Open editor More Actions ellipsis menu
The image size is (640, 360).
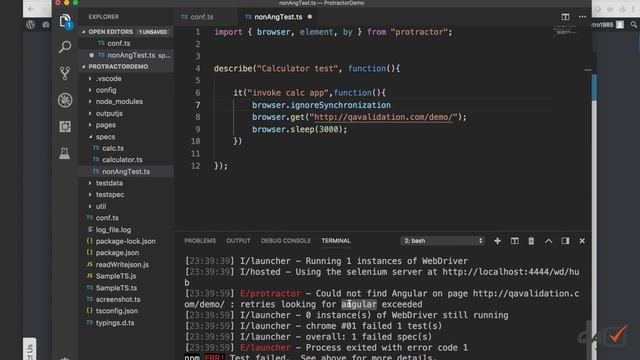click(x=582, y=17)
